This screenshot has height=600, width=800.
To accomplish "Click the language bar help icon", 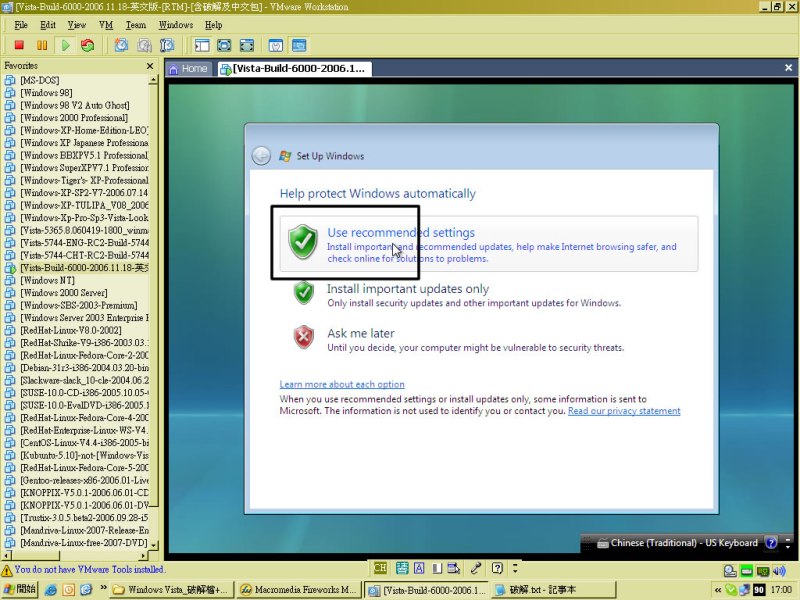I will point(497,568).
